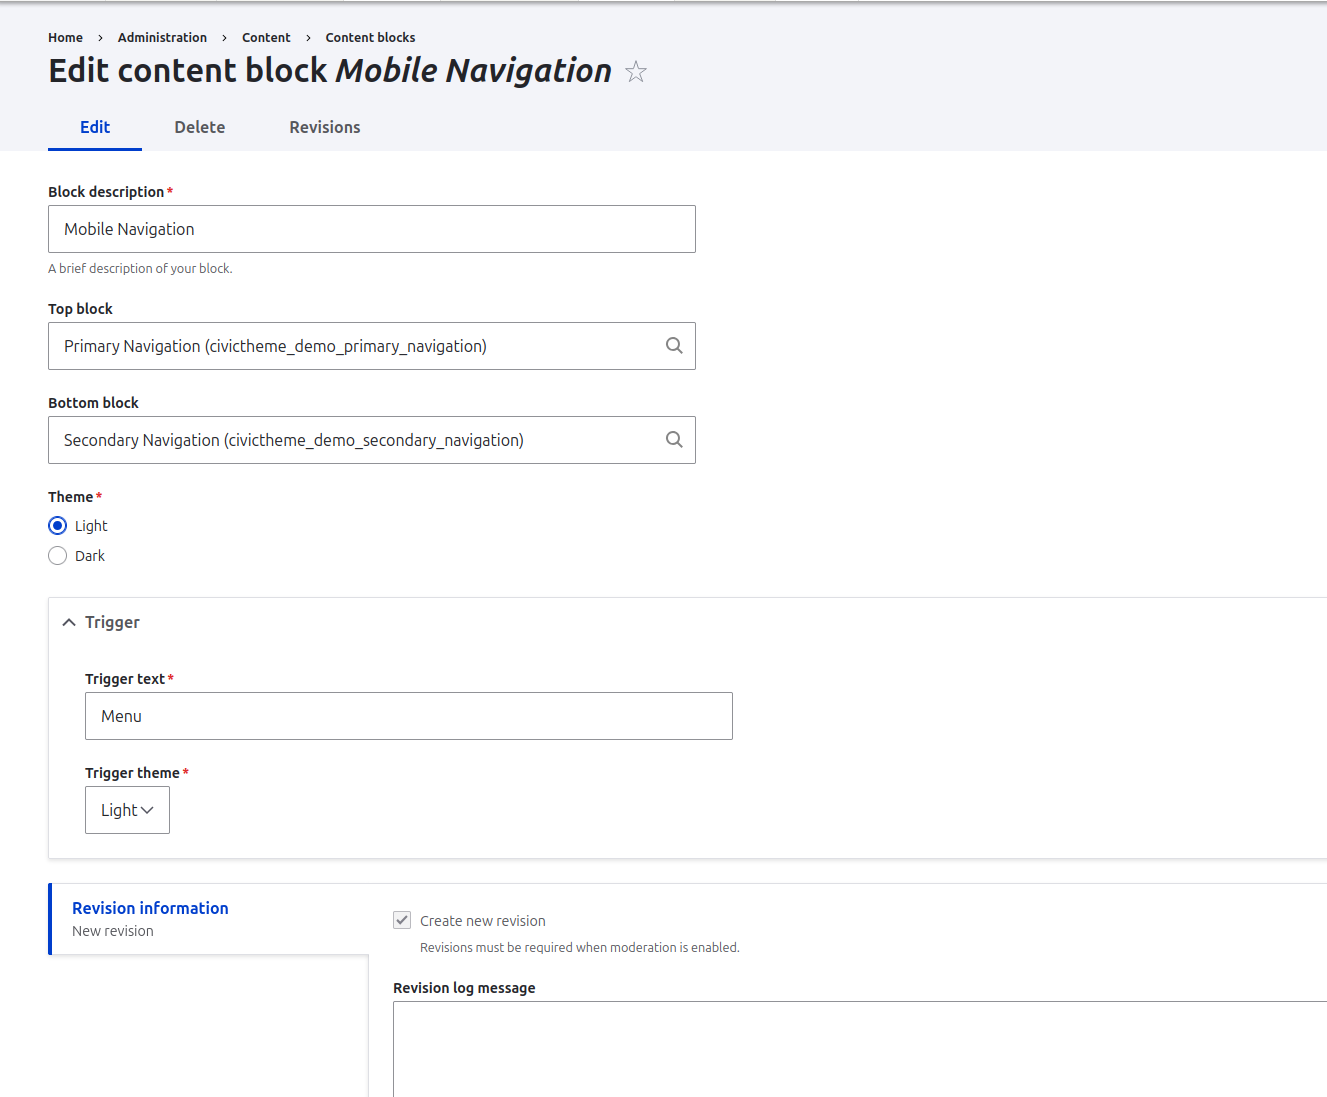Screen dimensions: 1327x1097
Task: Navigate to Home via breadcrumb
Action: tap(65, 37)
